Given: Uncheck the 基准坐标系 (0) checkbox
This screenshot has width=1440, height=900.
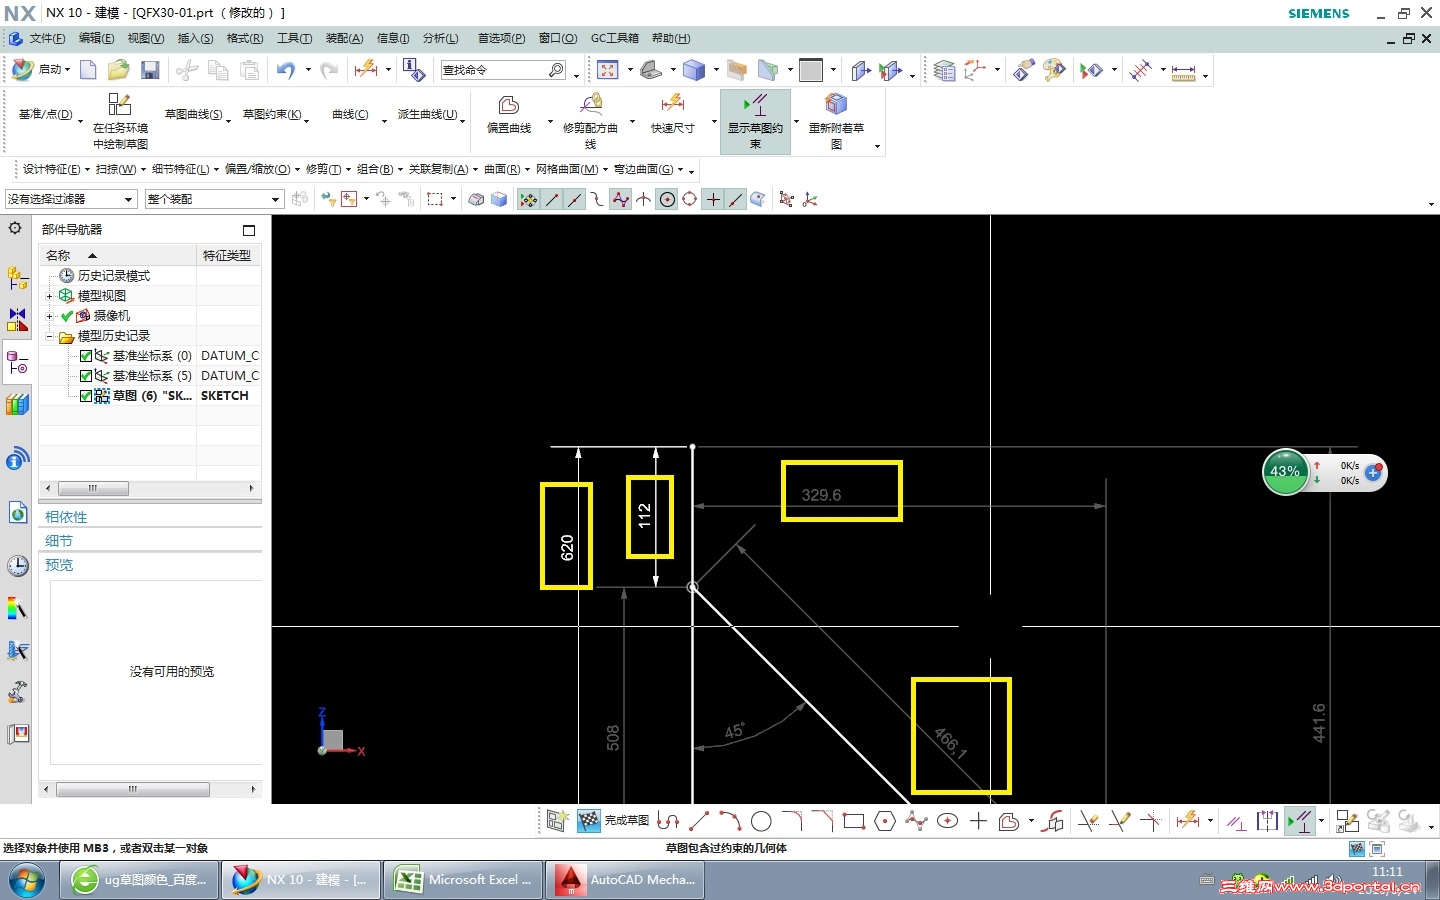Looking at the screenshot, I should pos(86,356).
